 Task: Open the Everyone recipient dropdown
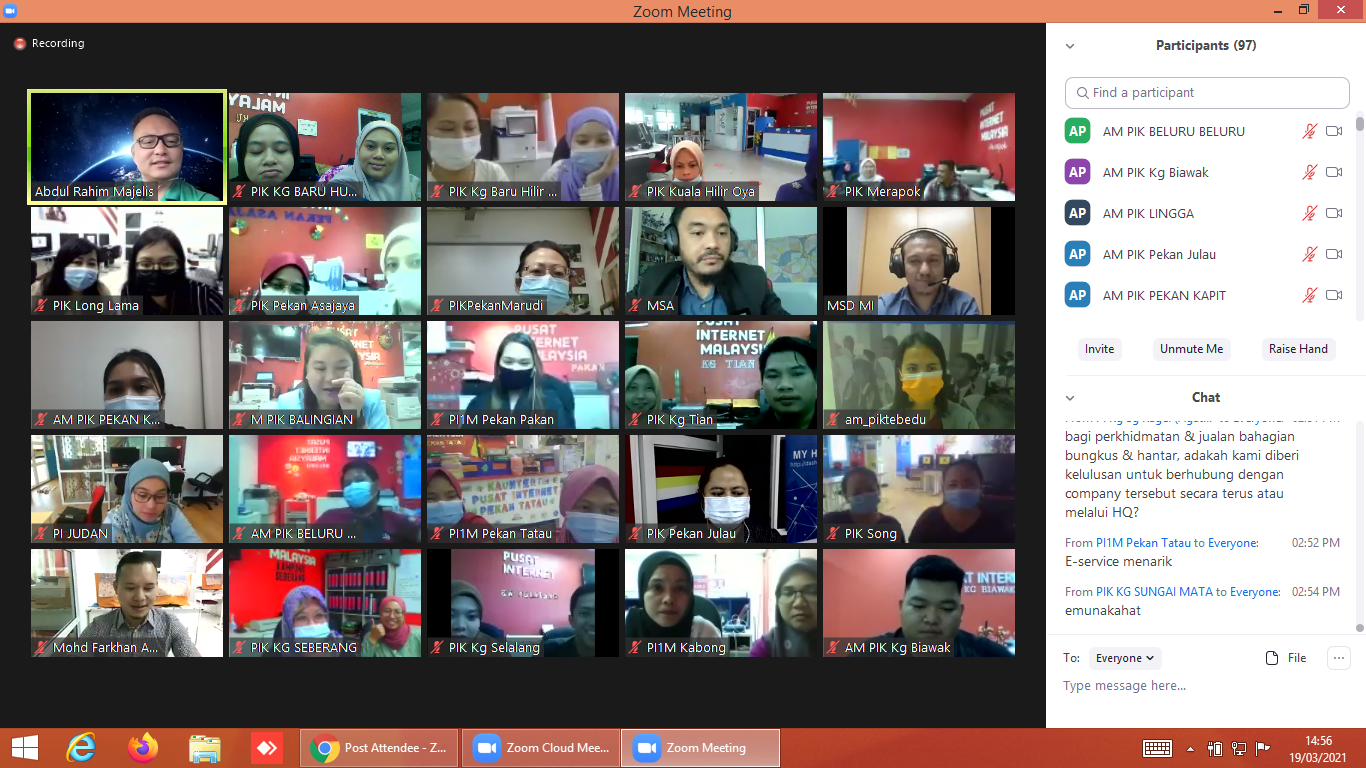(x=1125, y=658)
